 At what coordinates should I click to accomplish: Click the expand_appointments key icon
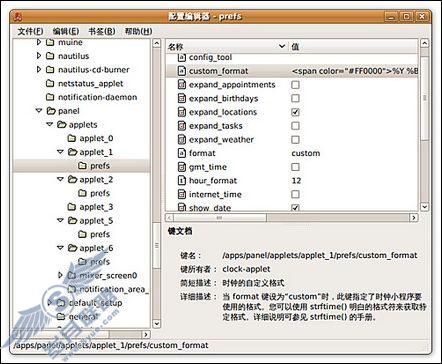point(182,85)
